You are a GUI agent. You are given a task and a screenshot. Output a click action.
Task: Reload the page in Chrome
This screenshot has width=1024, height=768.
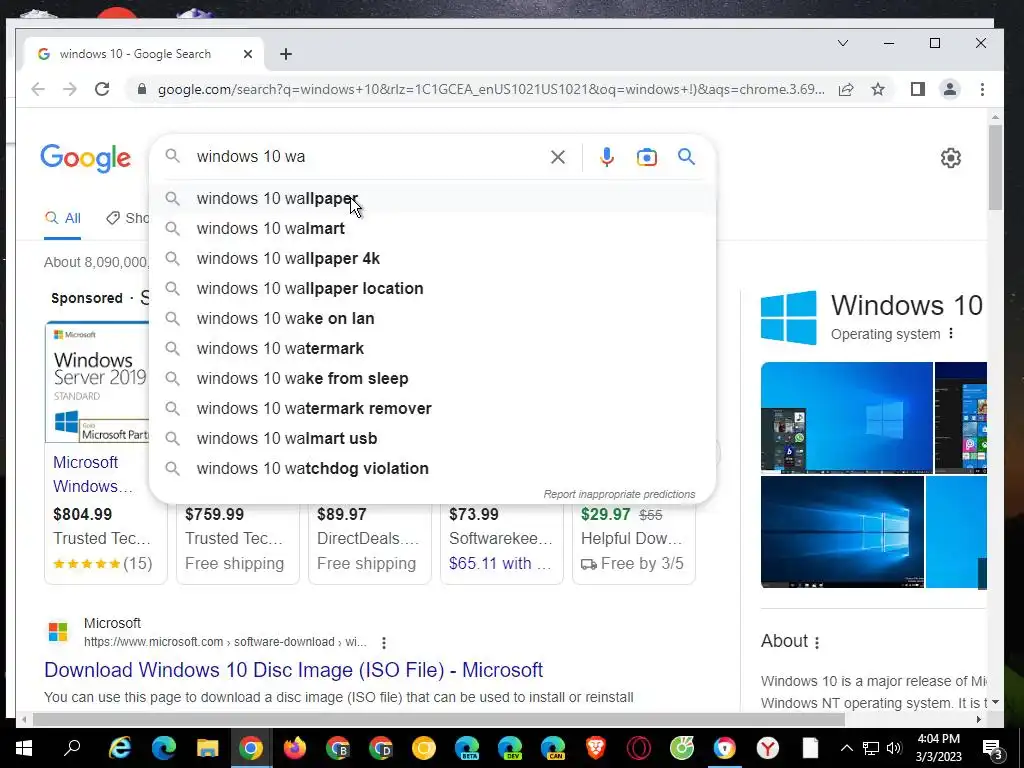tap(102, 89)
